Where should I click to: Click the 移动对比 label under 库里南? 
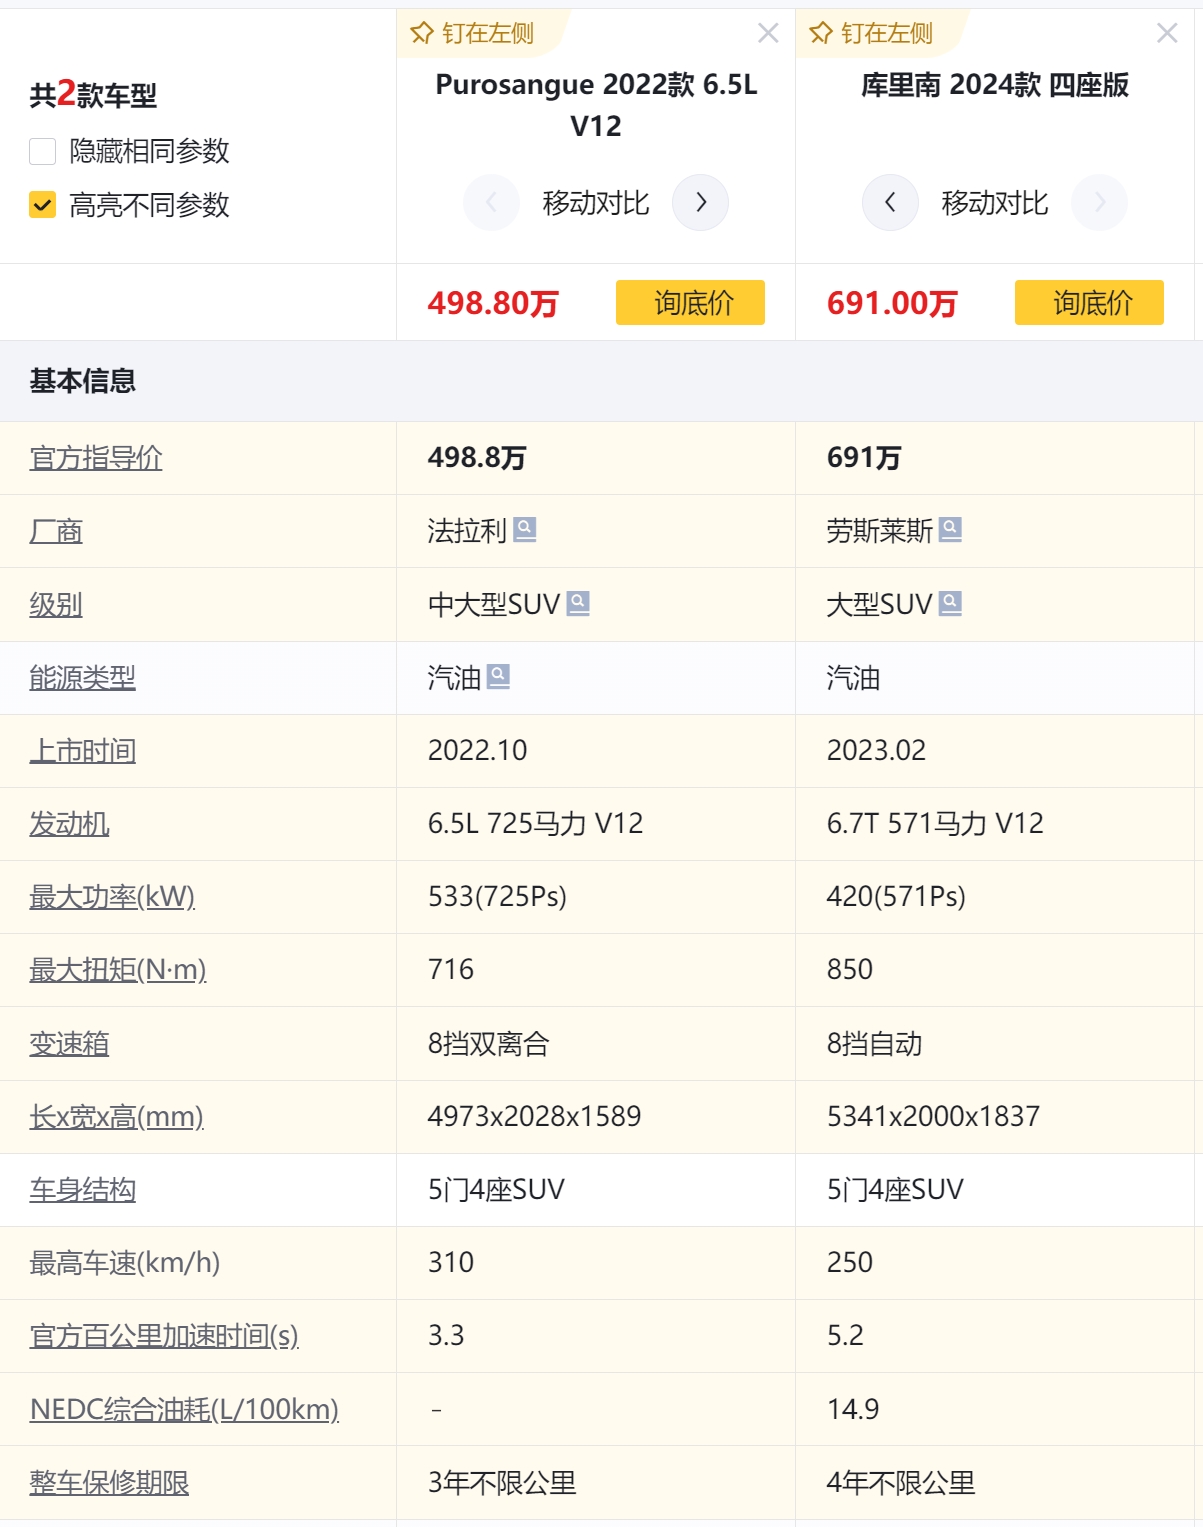(995, 203)
